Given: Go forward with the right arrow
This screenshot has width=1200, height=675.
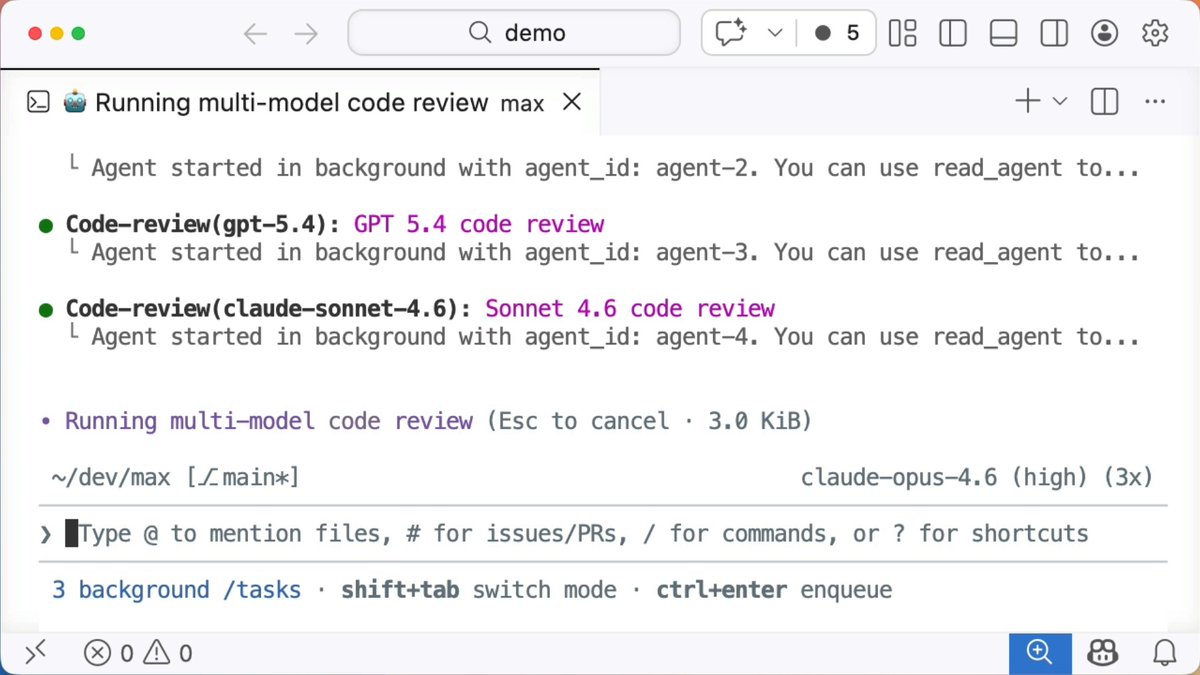Looking at the screenshot, I should pyautogui.click(x=306, y=34).
